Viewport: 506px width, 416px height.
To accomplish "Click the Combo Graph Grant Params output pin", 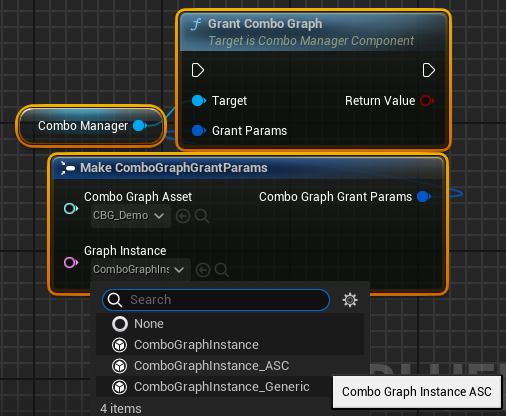I will tap(424, 197).
